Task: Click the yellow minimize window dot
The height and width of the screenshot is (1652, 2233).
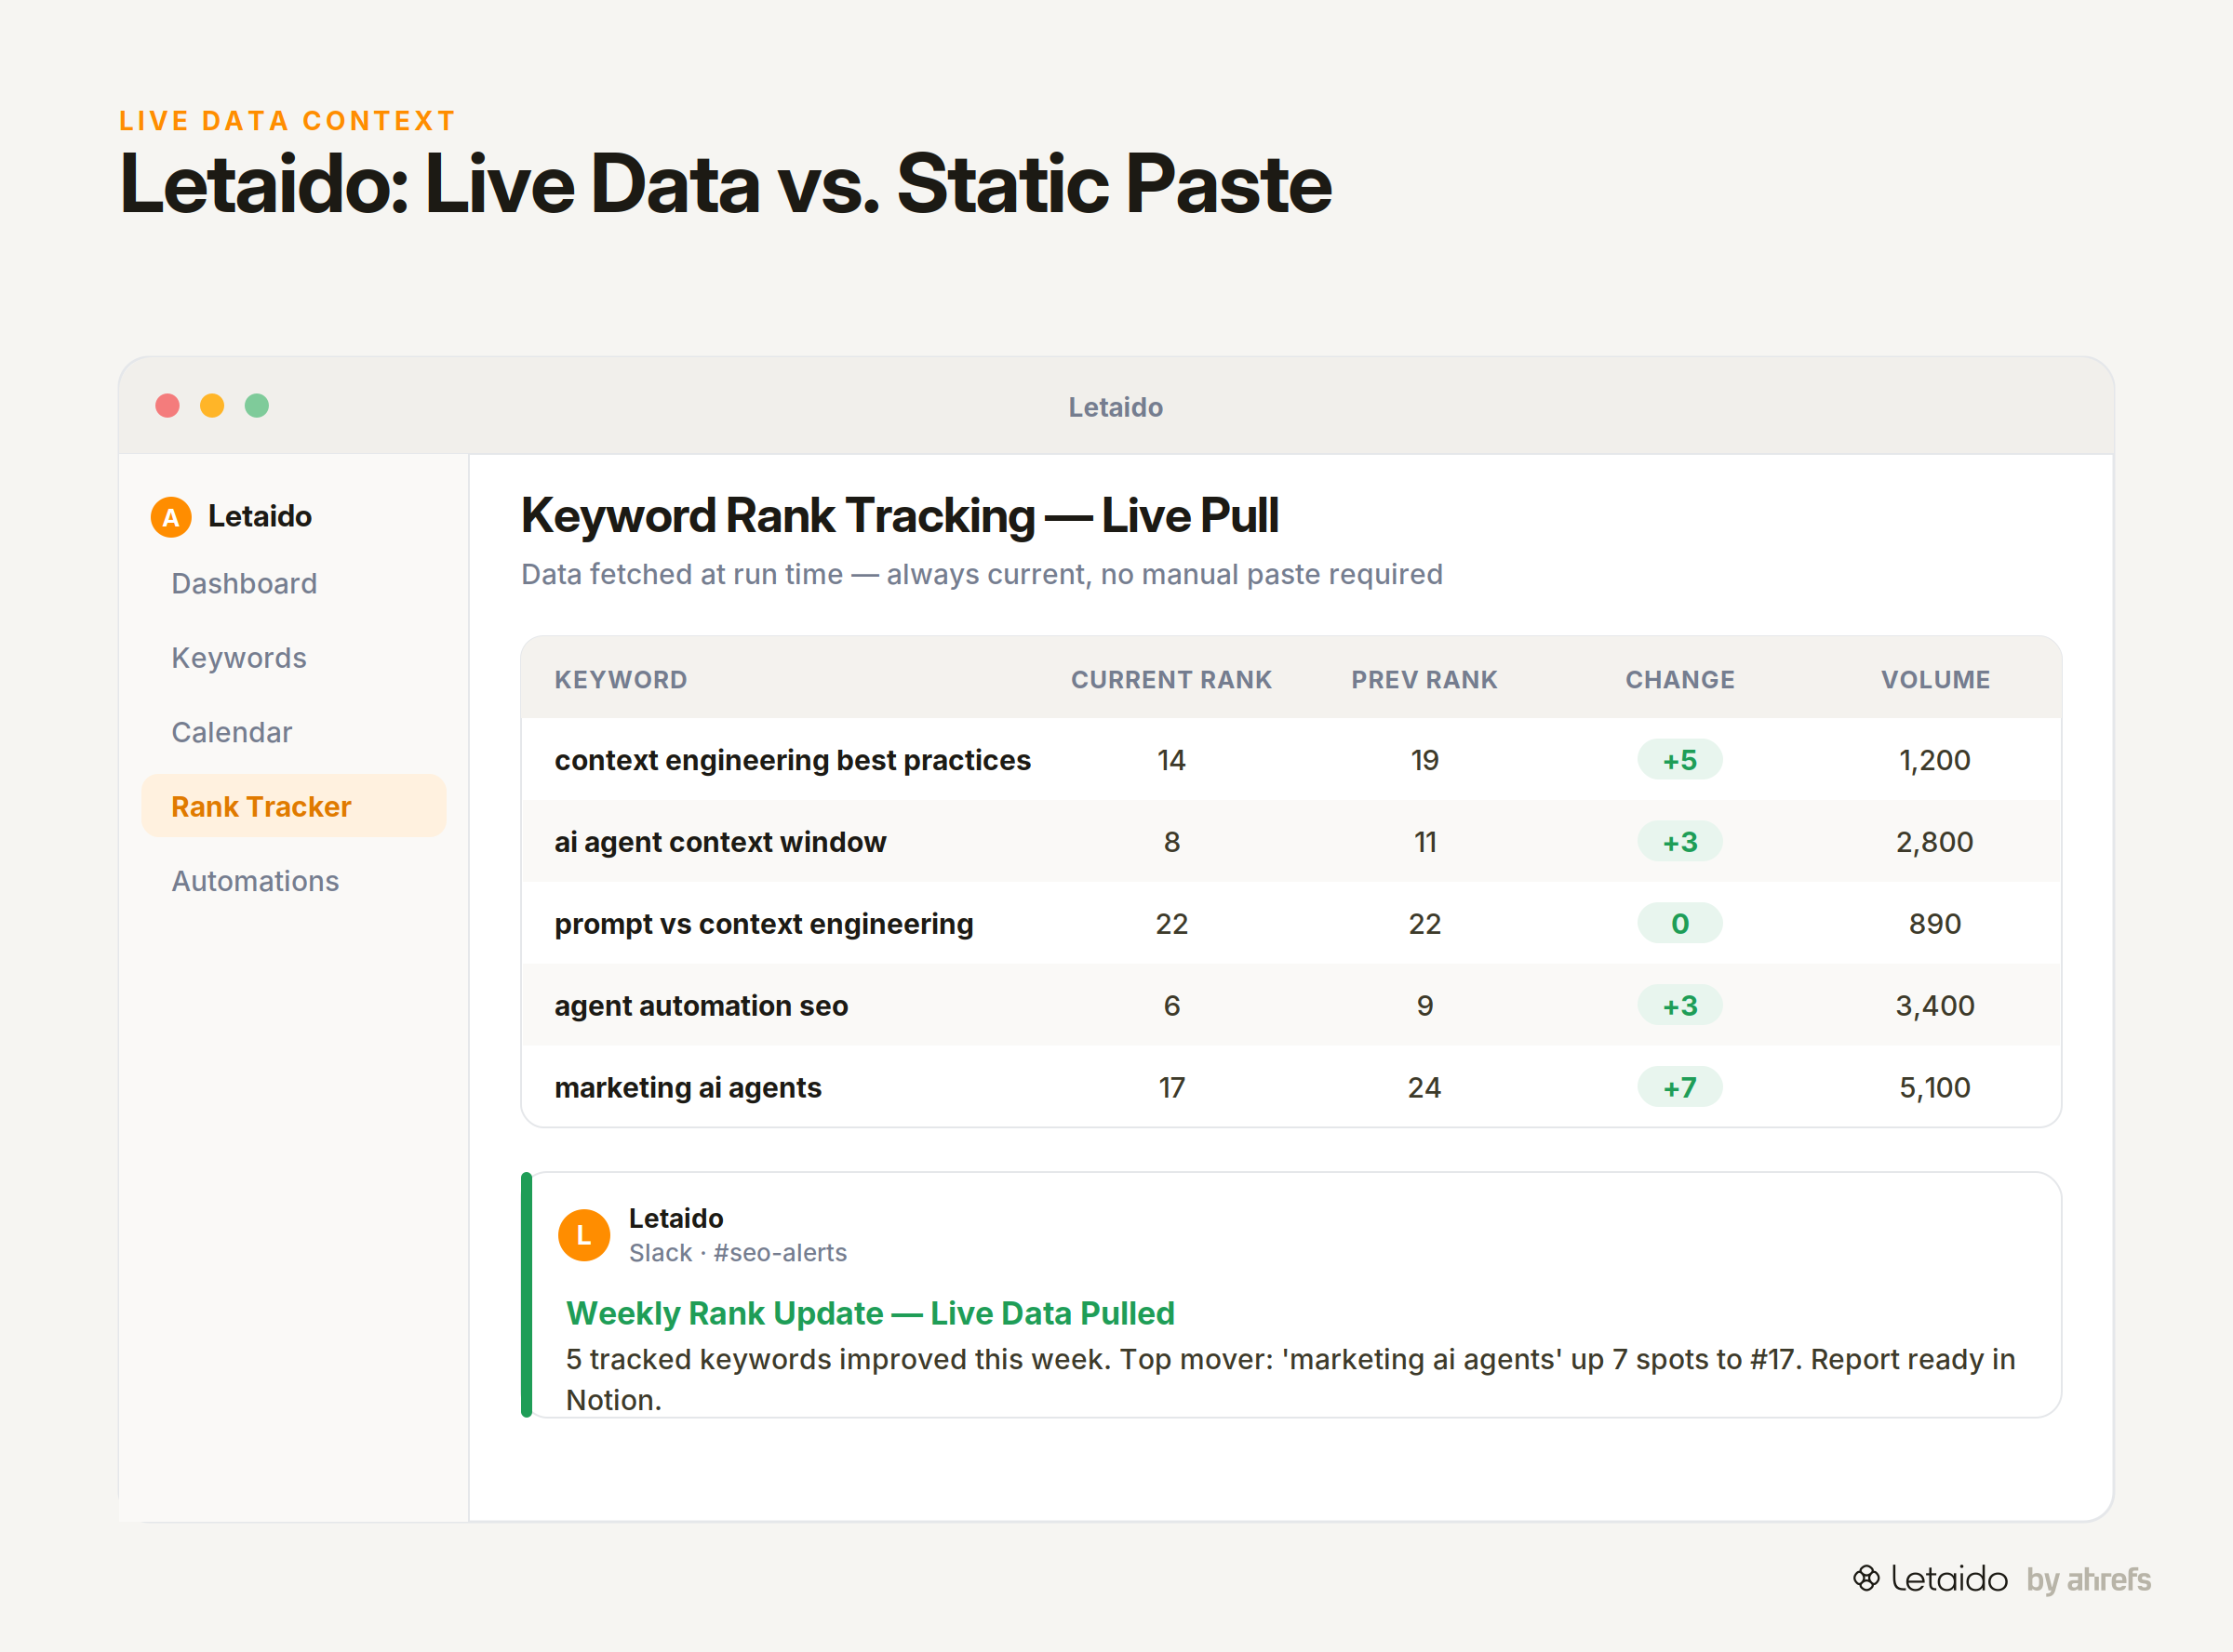Action: (x=212, y=405)
